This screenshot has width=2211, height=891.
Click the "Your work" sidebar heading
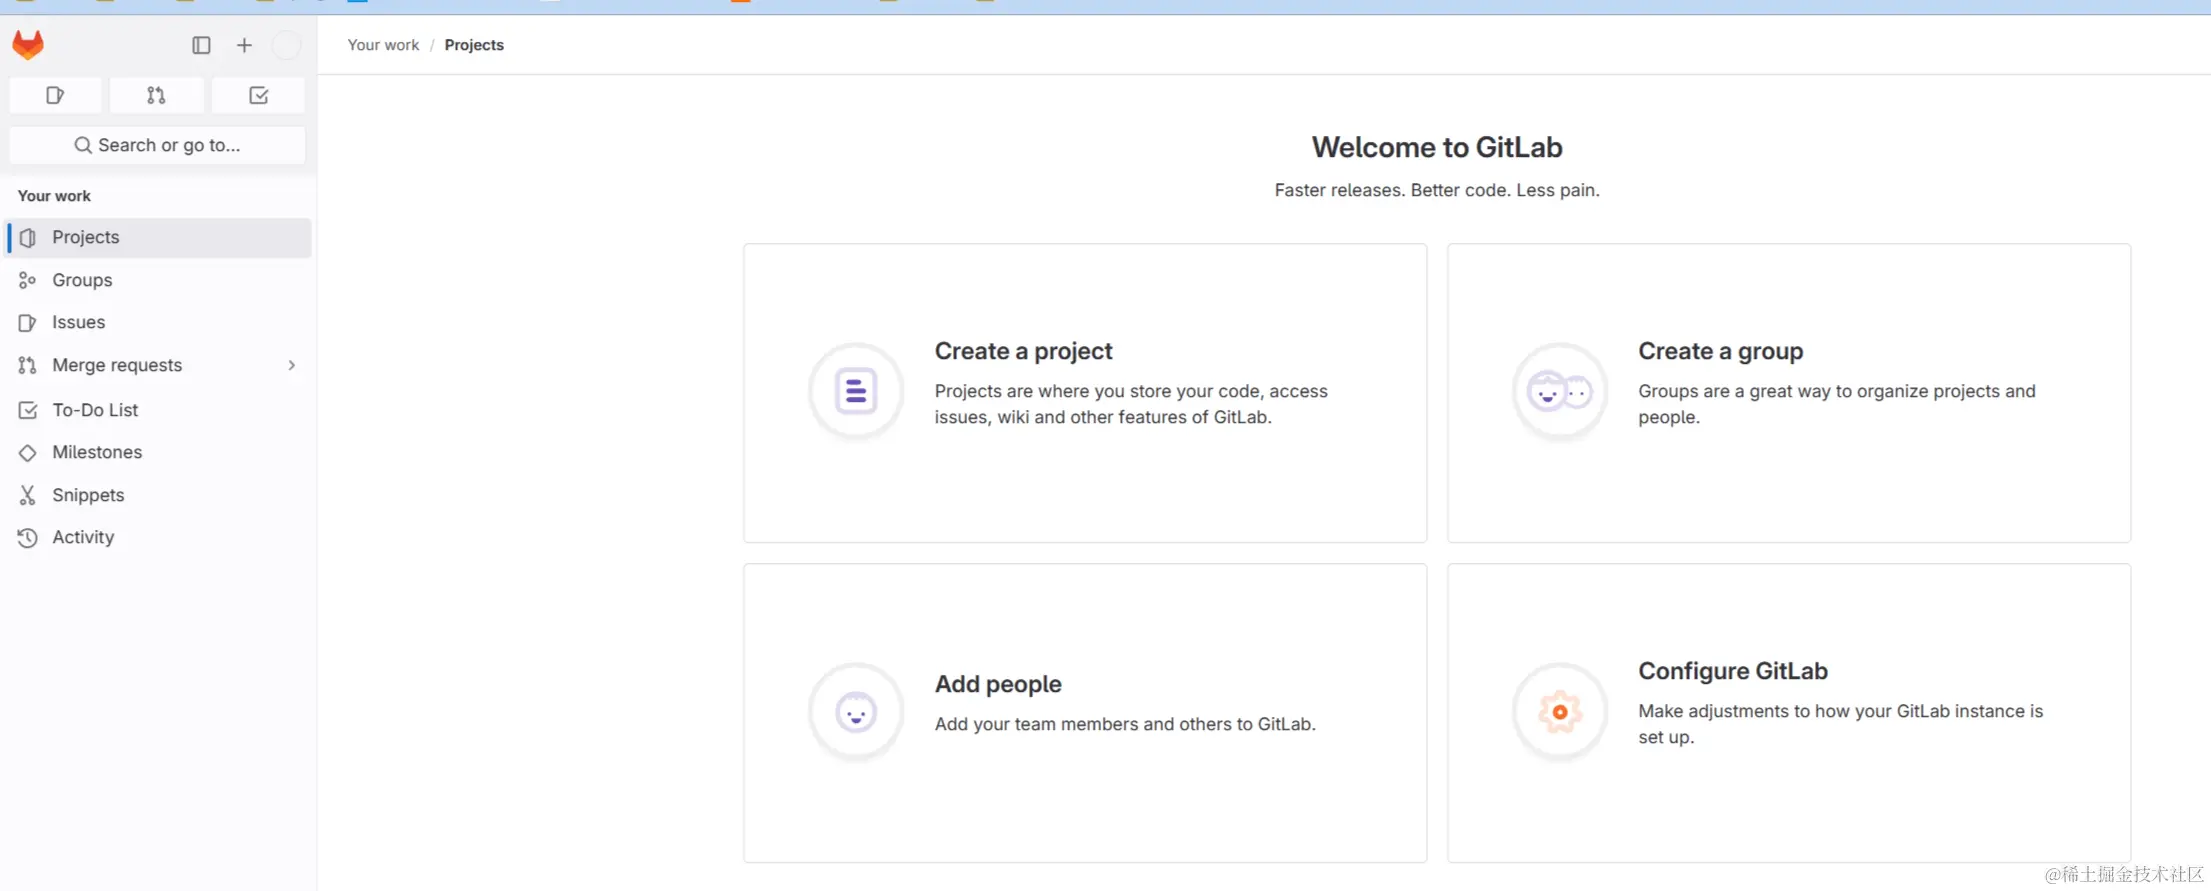pos(54,196)
